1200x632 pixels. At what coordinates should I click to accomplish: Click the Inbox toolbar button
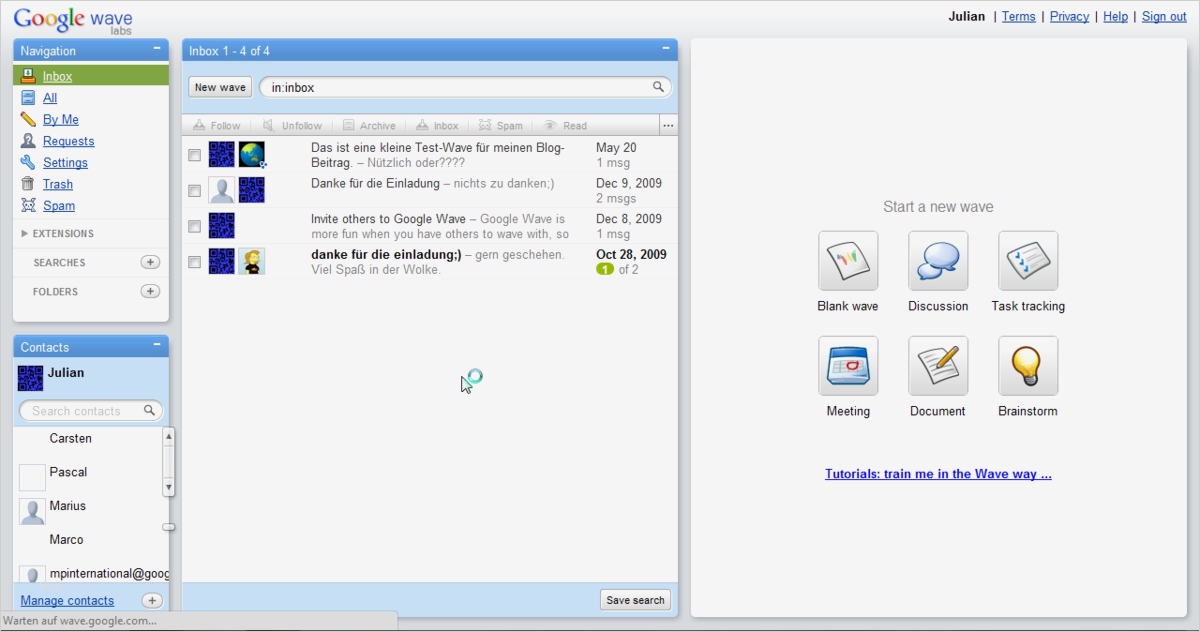(437, 126)
